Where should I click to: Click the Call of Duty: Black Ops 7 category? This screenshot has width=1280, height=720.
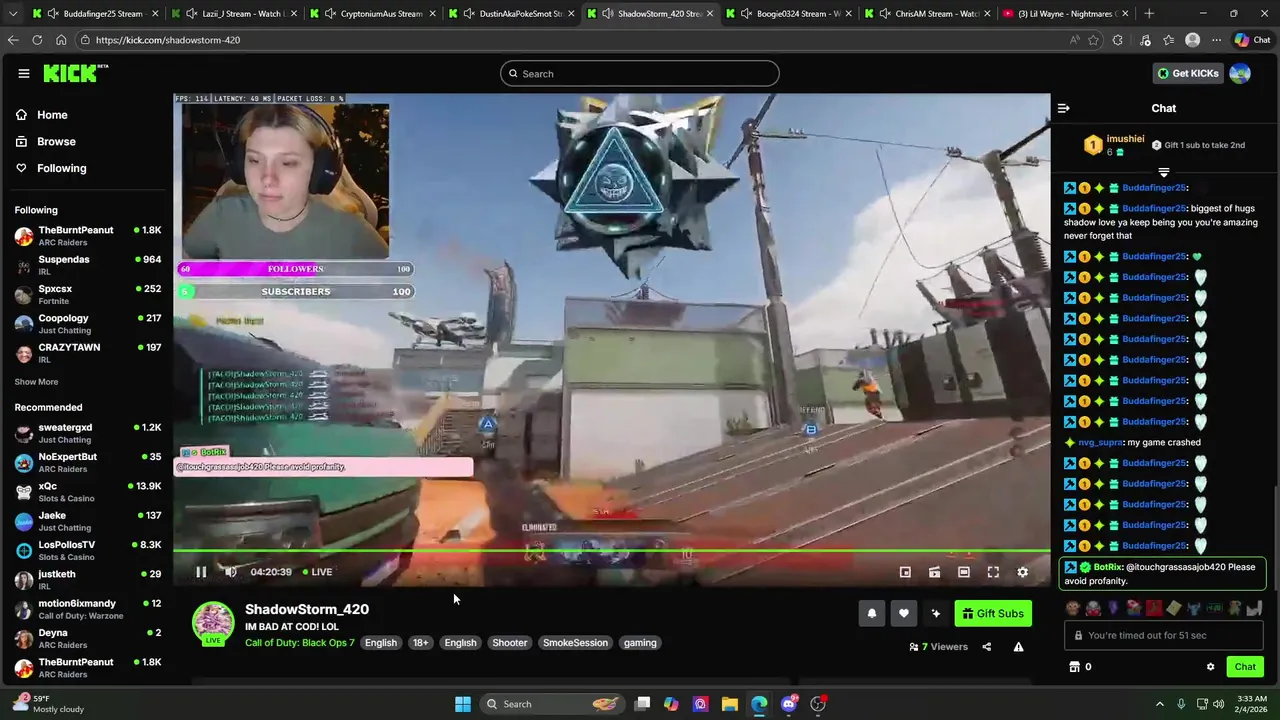pos(300,643)
